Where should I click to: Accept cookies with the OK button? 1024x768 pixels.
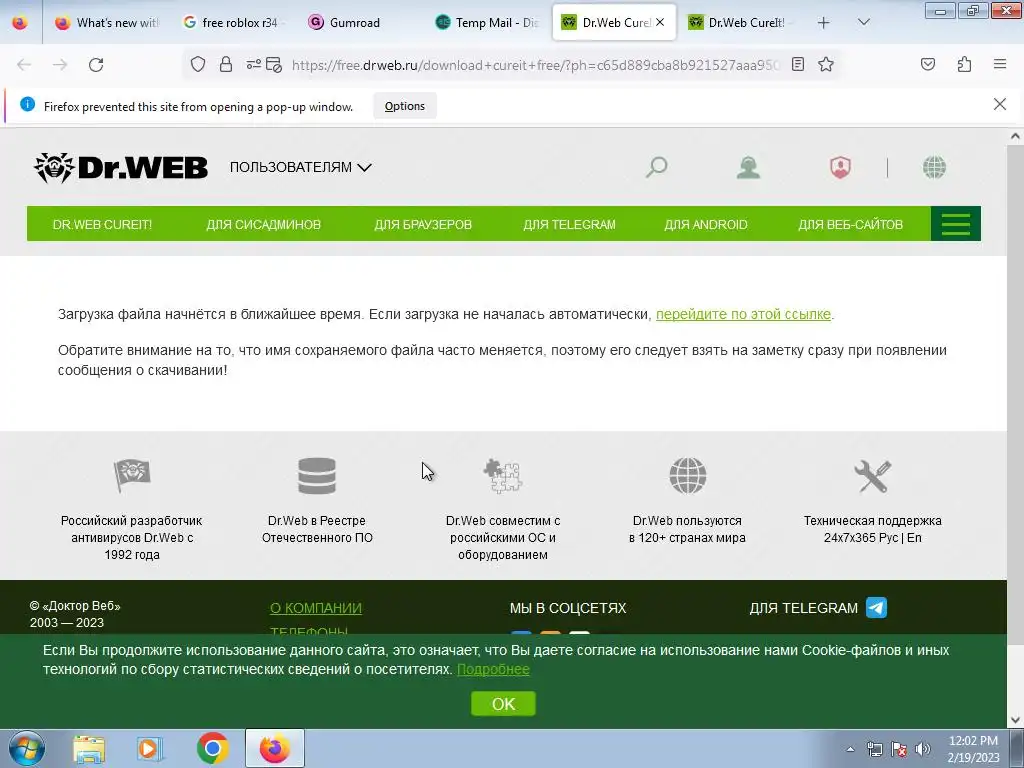[503, 704]
